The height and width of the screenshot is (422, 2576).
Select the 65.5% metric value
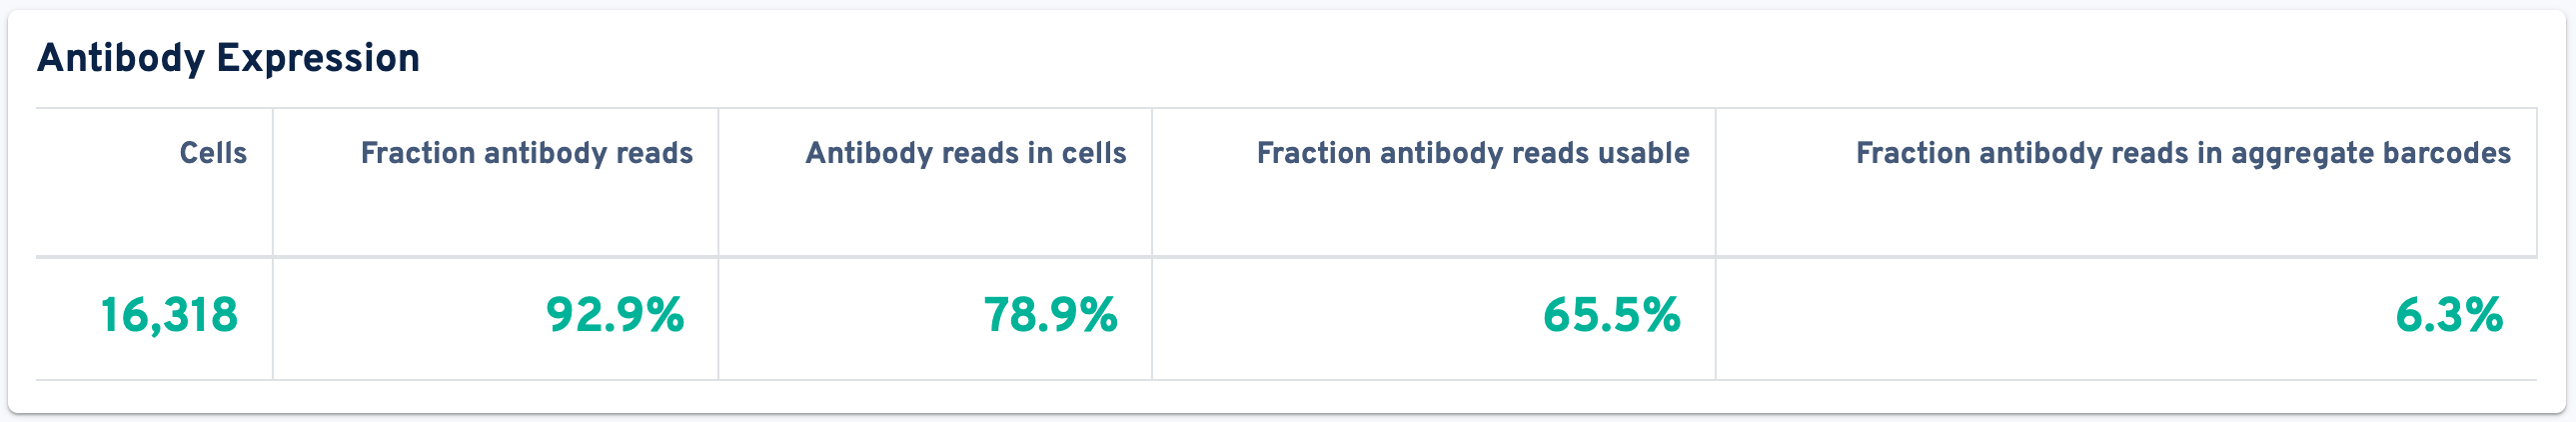tap(1611, 315)
